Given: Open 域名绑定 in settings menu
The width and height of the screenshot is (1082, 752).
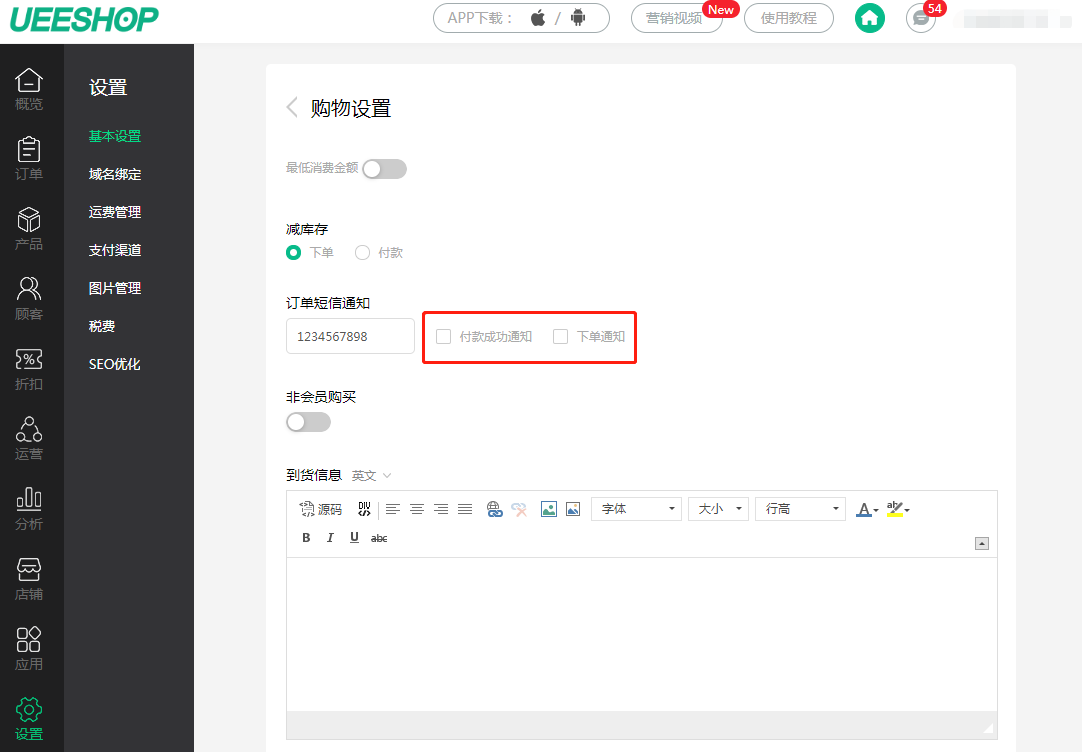Looking at the screenshot, I should (115, 175).
